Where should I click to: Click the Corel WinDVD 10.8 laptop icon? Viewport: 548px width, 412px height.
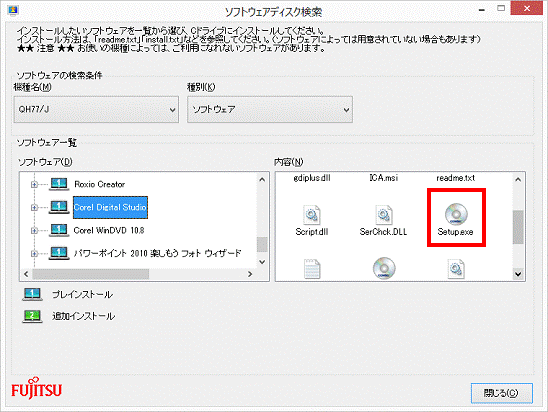coord(59,230)
